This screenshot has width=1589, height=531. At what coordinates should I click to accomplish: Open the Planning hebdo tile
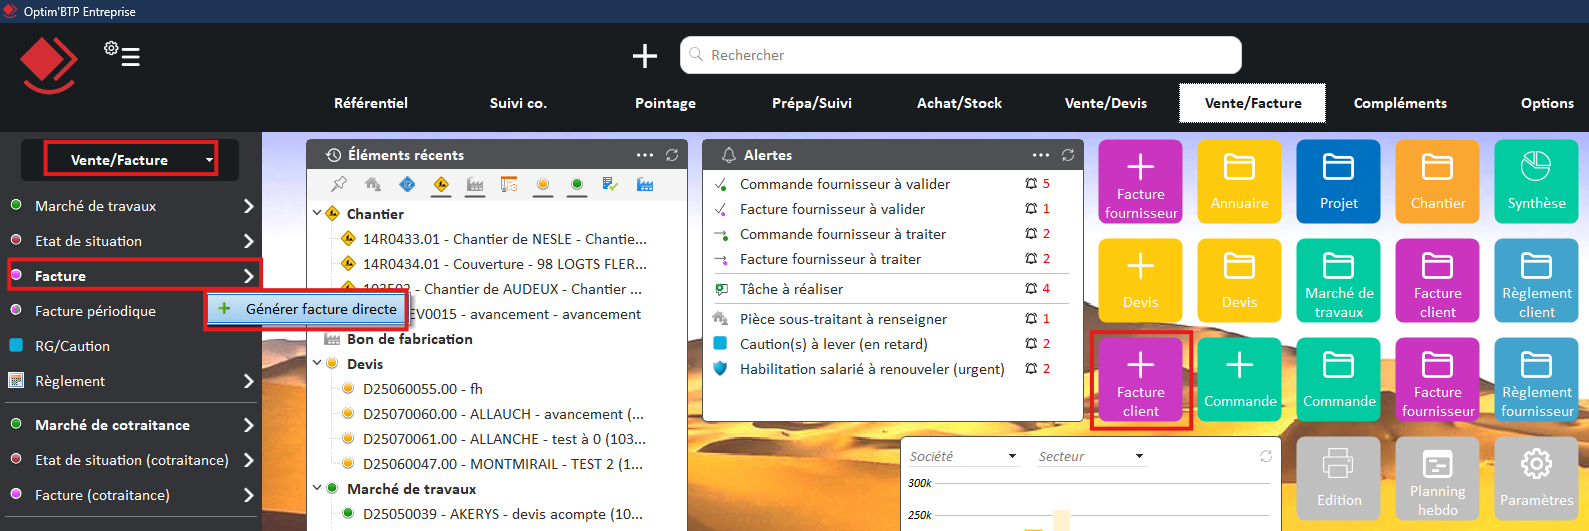pos(1437,478)
